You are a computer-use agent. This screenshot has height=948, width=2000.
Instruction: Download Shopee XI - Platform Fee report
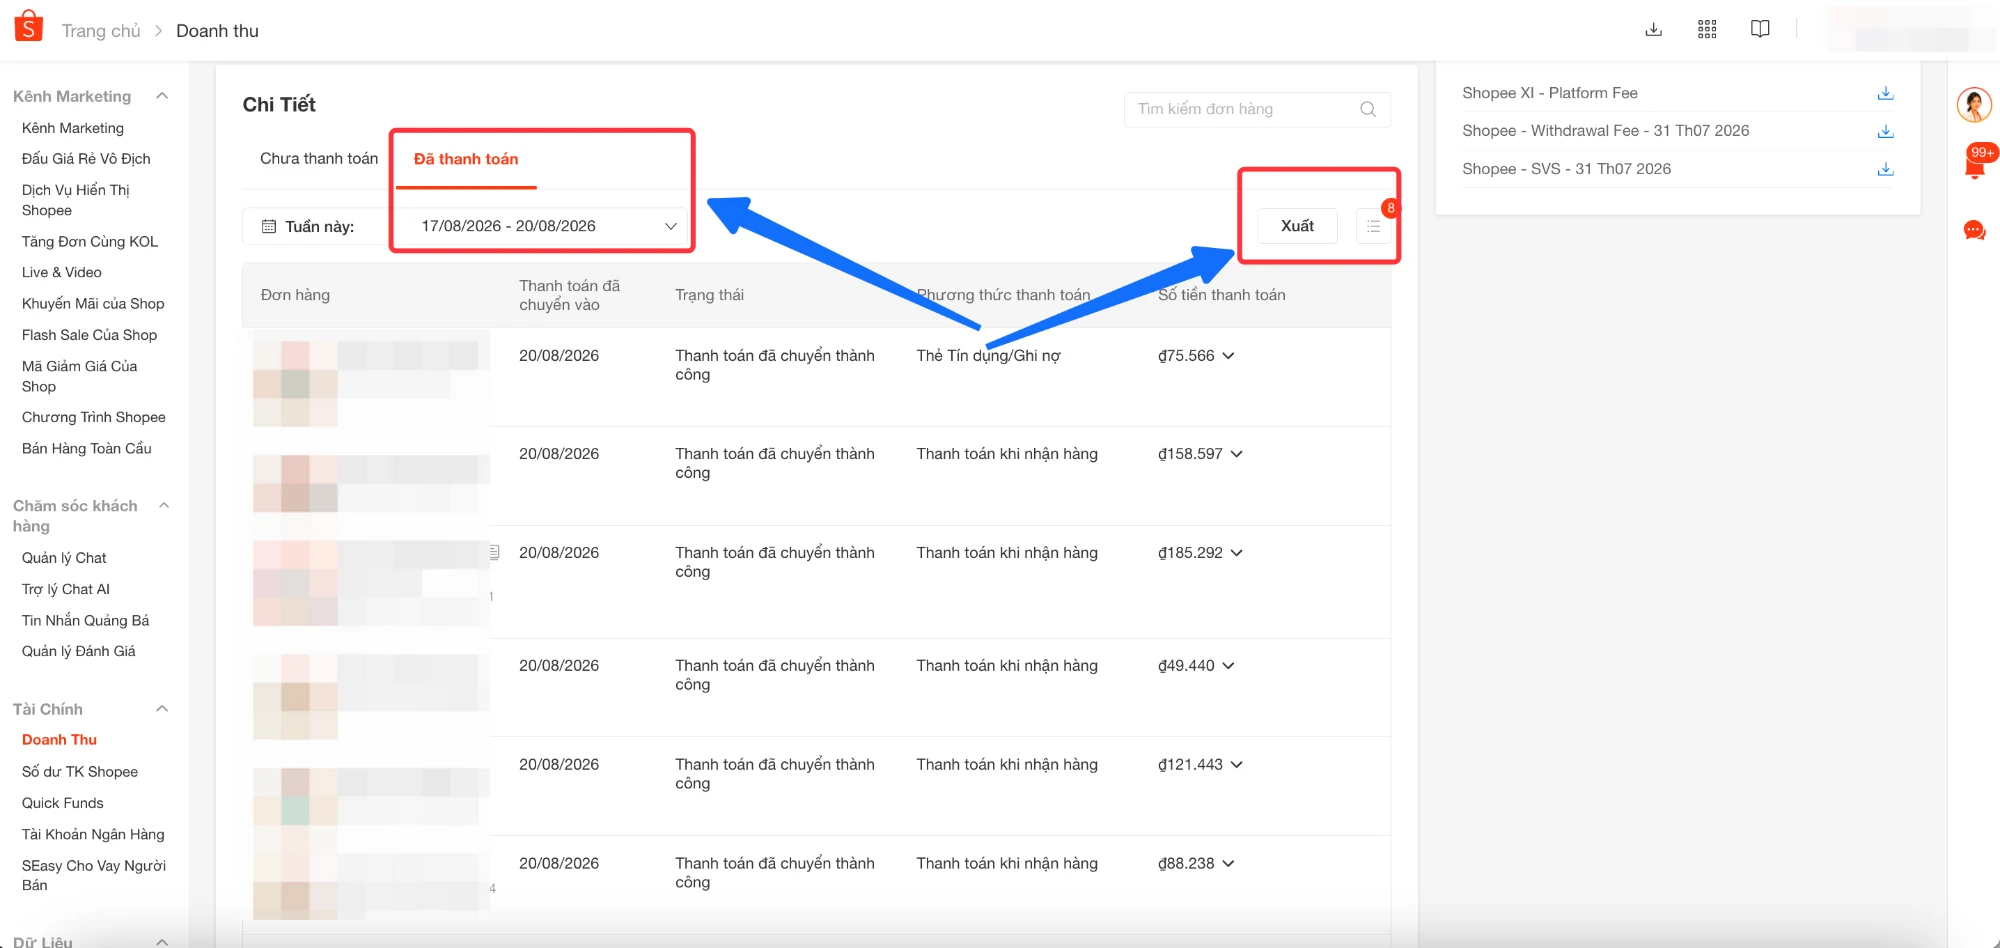1885,93
